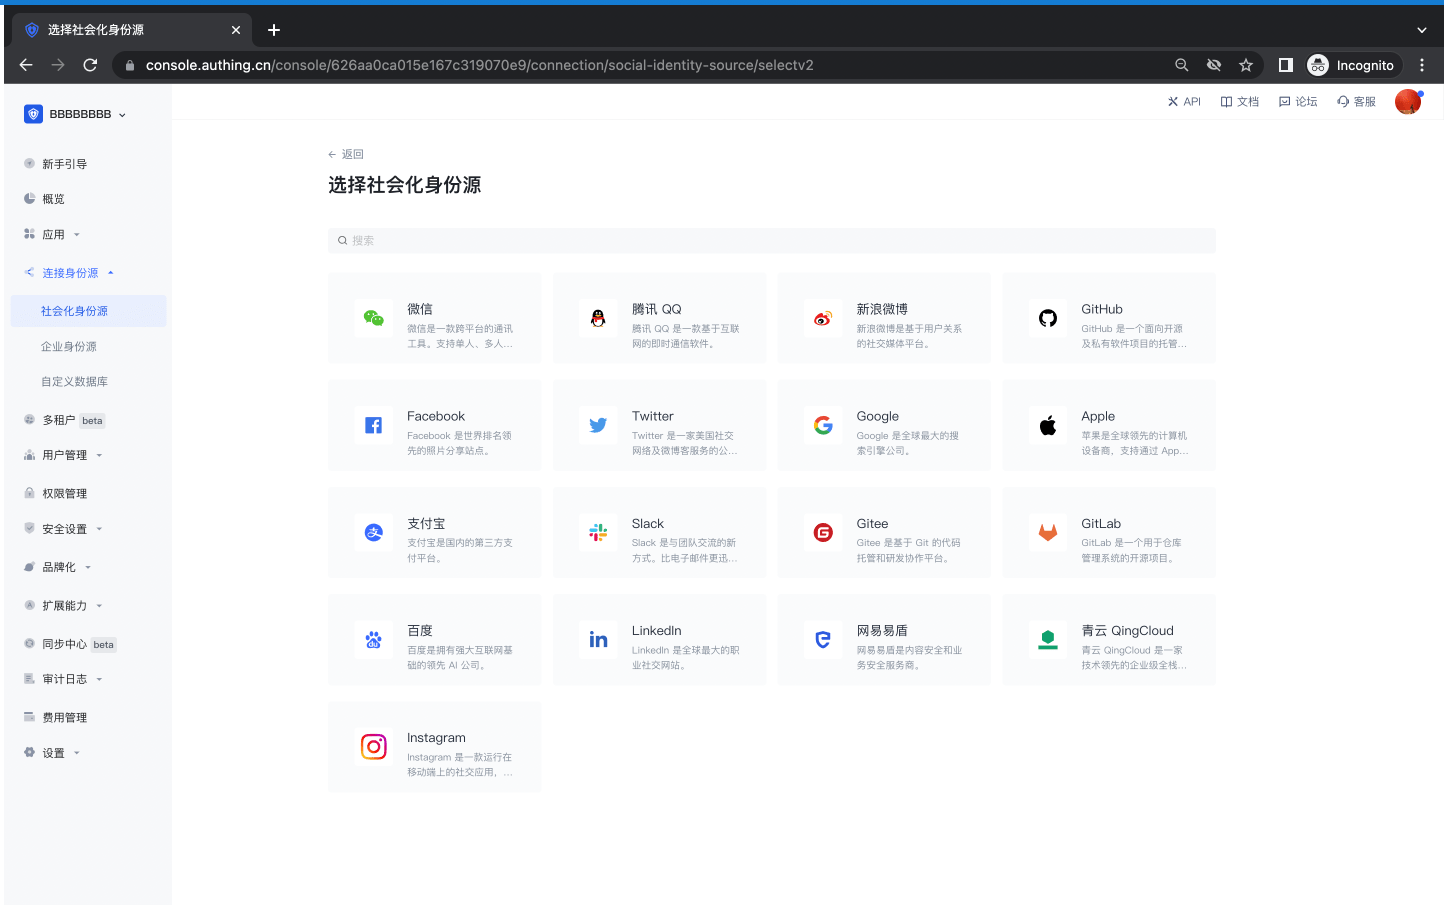This screenshot has width=1444, height=905.
Task: Open 企业身份源 in the sidebar
Action: 69,347
